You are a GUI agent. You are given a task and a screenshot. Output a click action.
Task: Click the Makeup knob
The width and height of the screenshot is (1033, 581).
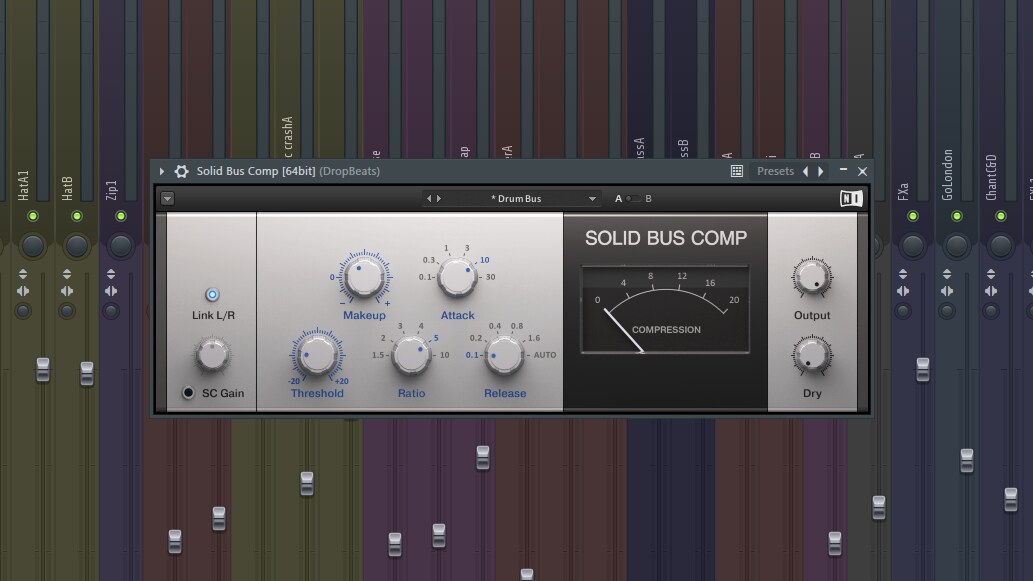tap(364, 277)
